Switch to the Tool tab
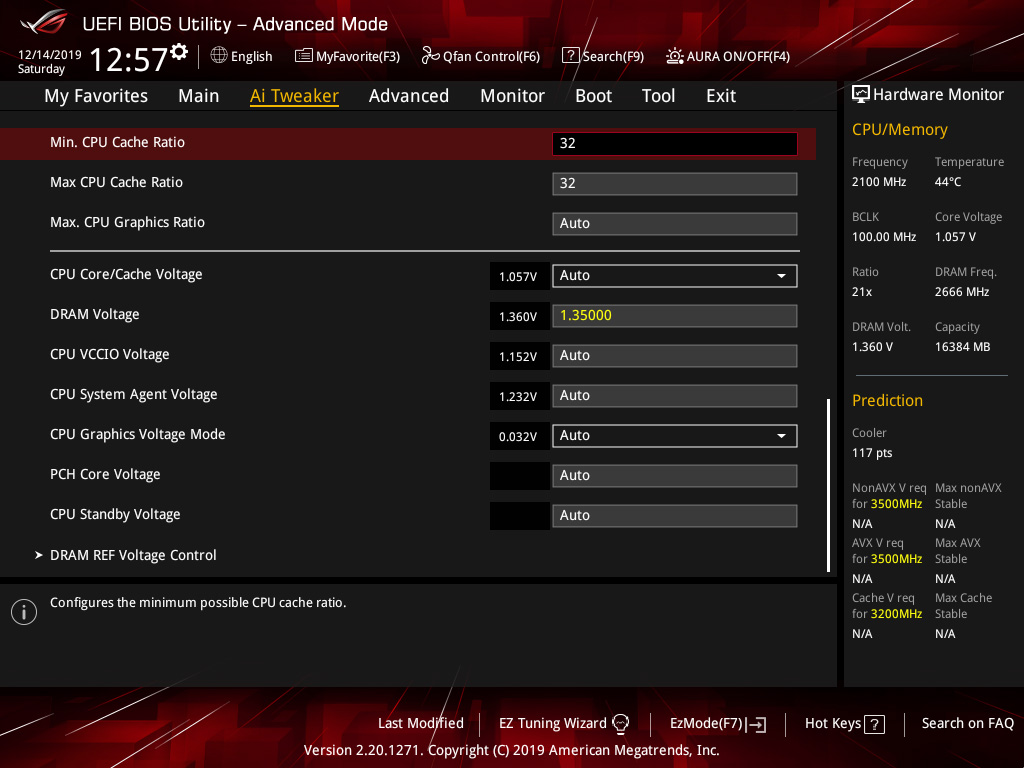 [x=658, y=96]
